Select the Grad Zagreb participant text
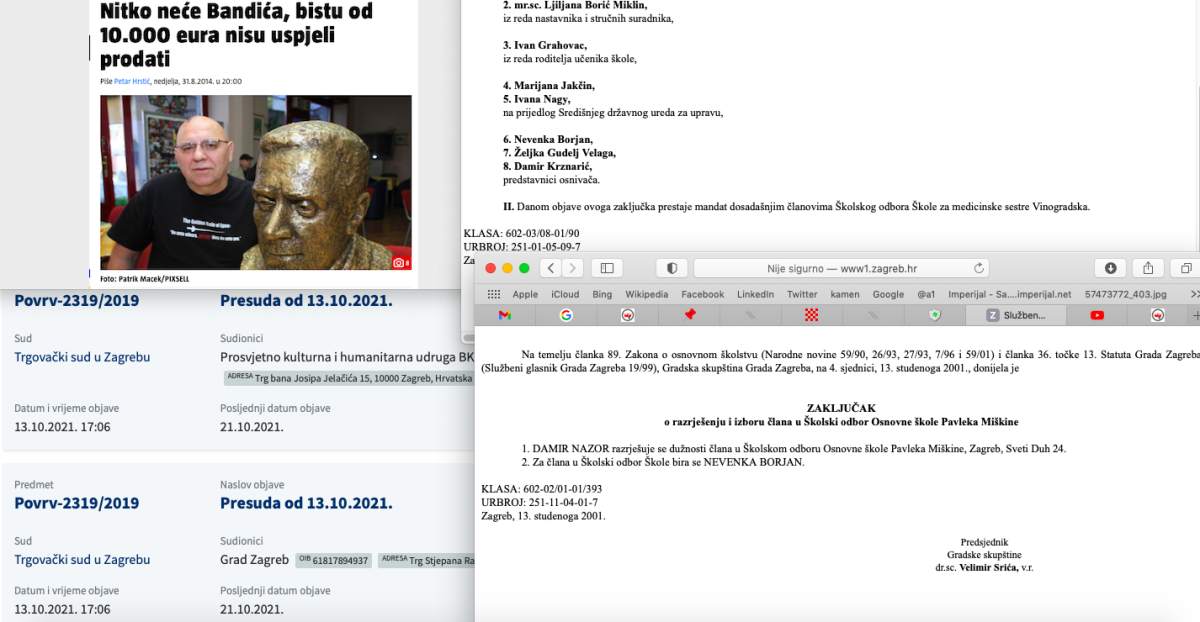 point(254,560)
